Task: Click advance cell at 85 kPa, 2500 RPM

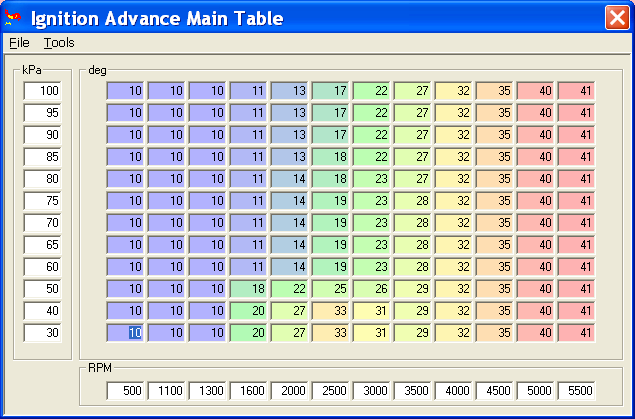Action: [331, 157]
